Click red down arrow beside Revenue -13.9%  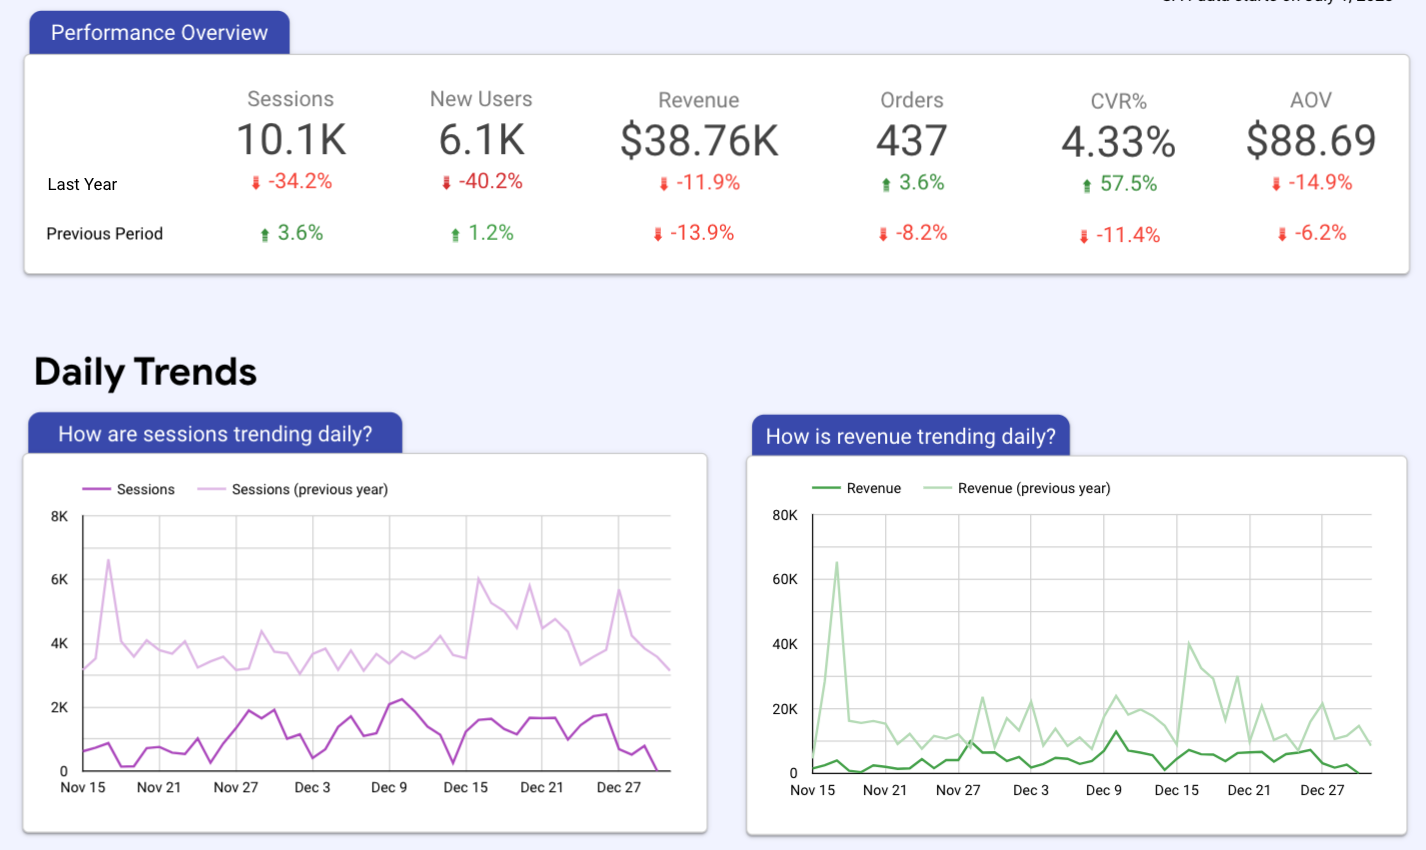tap(658, 234)
